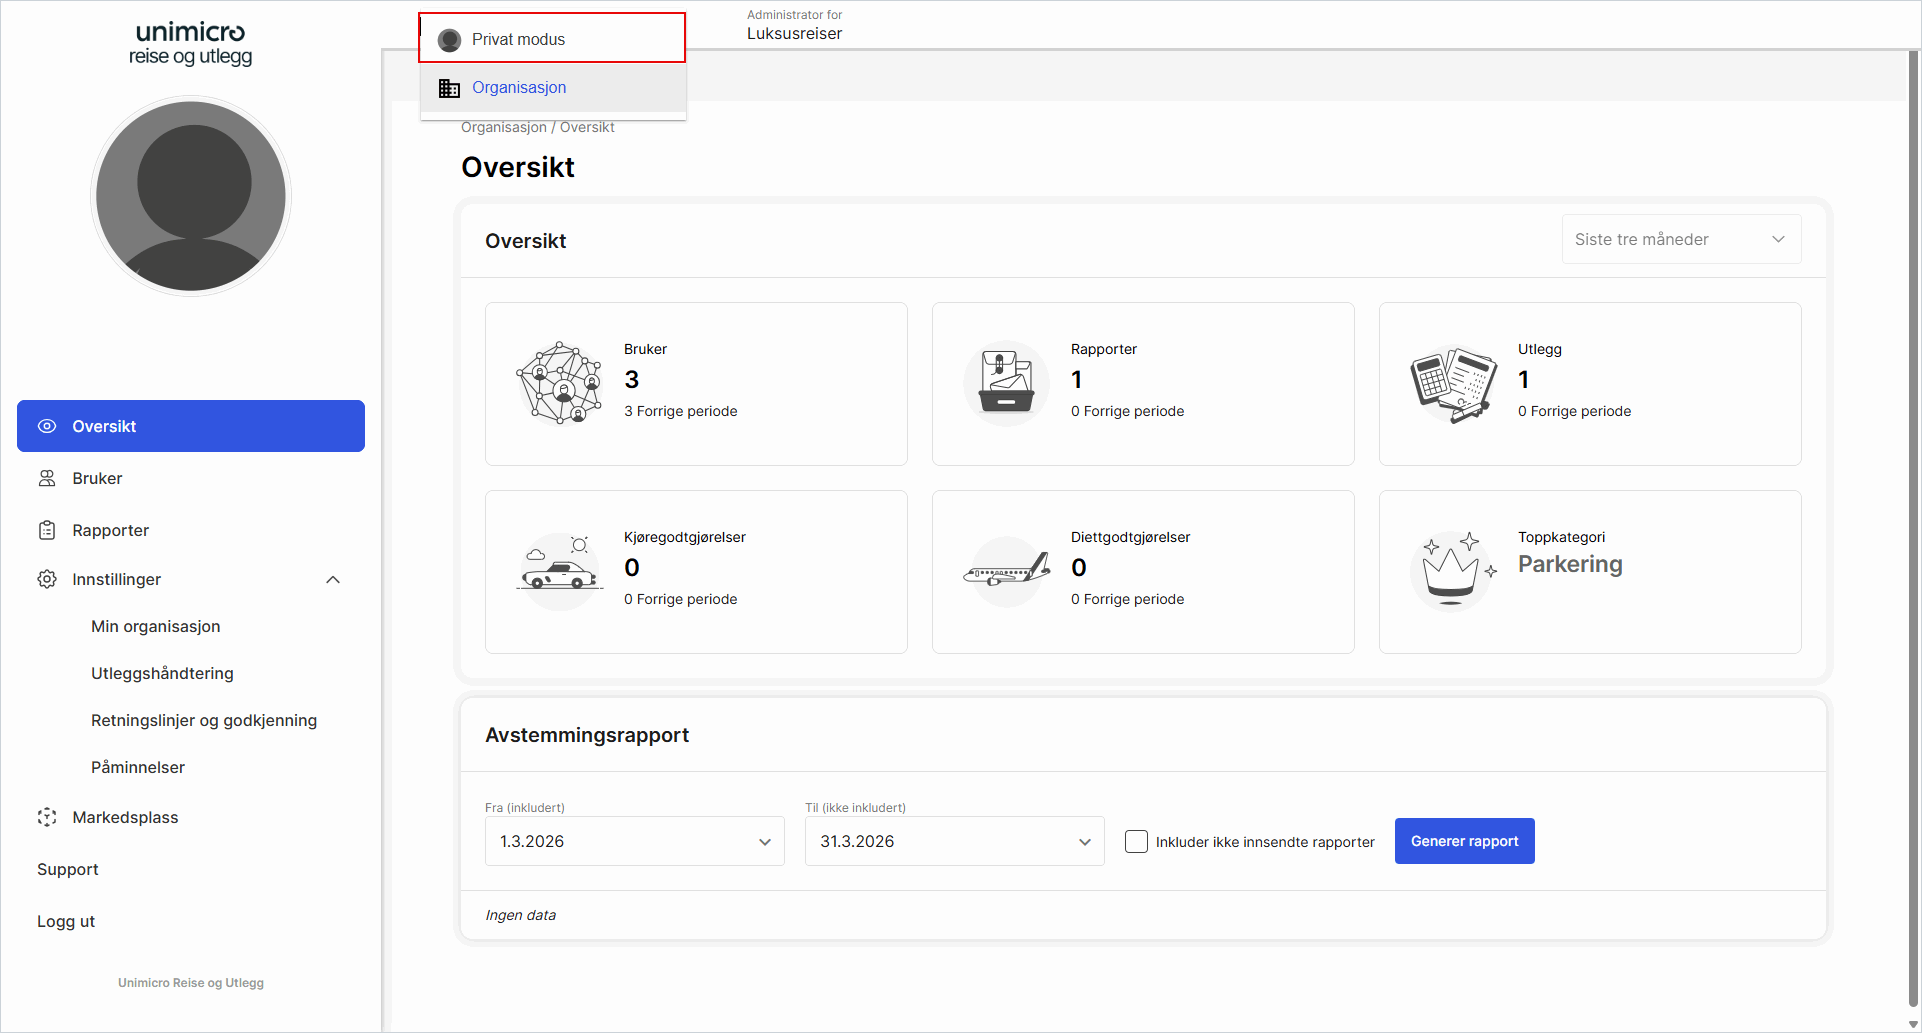This screenshot has width=1922, height=1033.
Task: Click the Dietgodtgjørelser airplane illustration
Action: [x=1006, y=572]
